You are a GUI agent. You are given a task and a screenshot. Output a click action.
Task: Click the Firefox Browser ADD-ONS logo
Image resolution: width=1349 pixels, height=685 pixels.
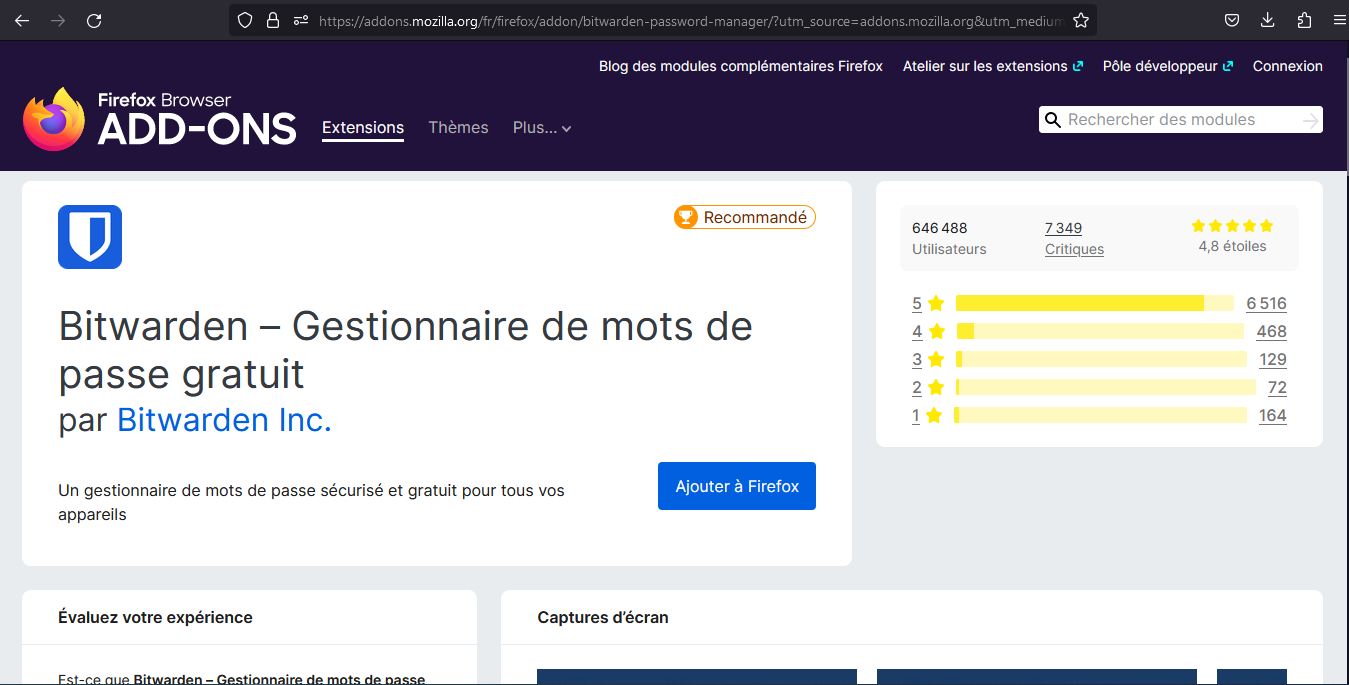click(x=160, y=119)
